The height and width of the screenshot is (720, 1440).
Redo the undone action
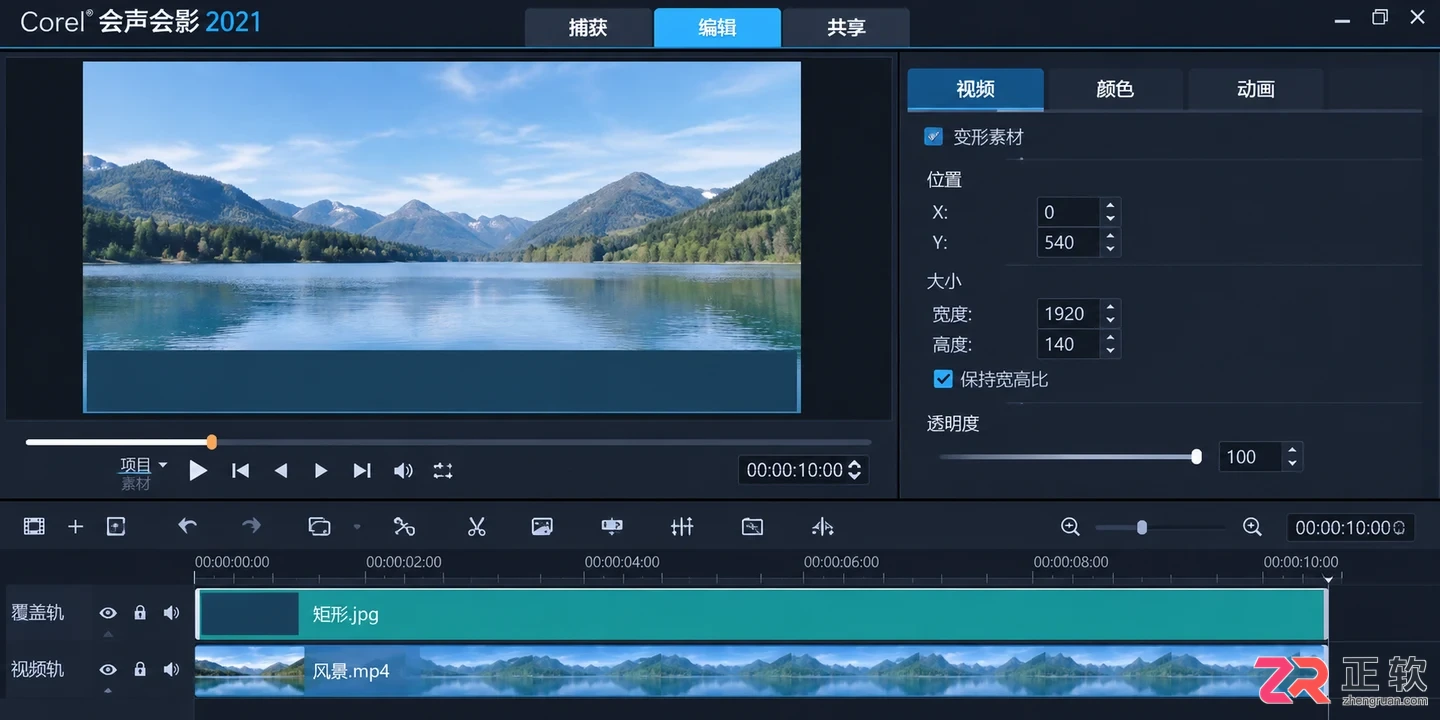[x=251, y=526]
